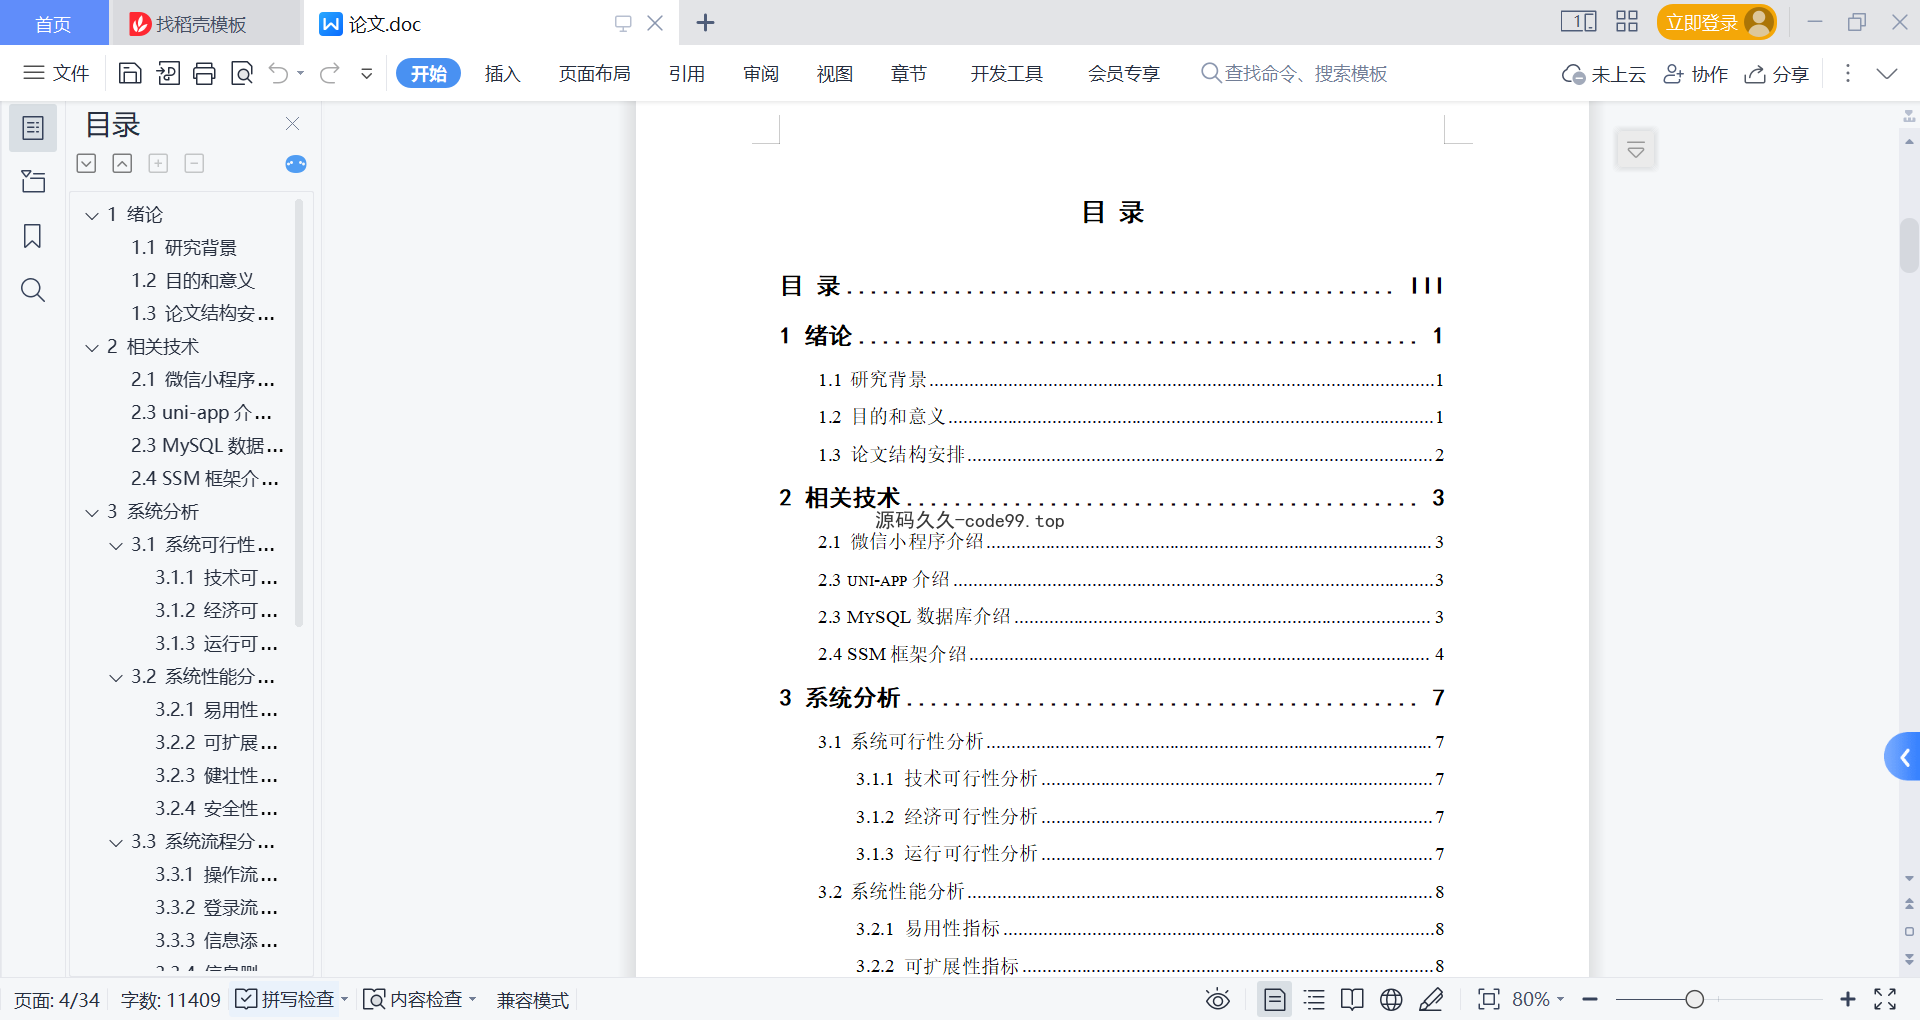This screenshot has height=1020, width=1920.
Task: Switch to the 首页 home tab
Action: coord(53,23)
